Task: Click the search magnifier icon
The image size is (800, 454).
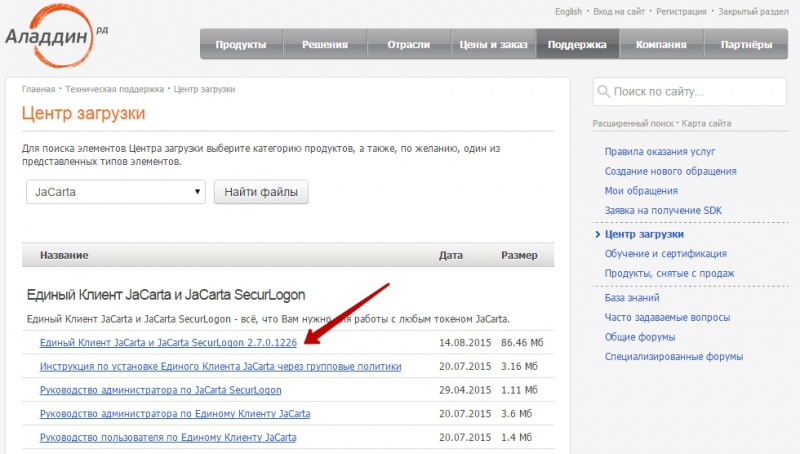Action: (604, 92)
